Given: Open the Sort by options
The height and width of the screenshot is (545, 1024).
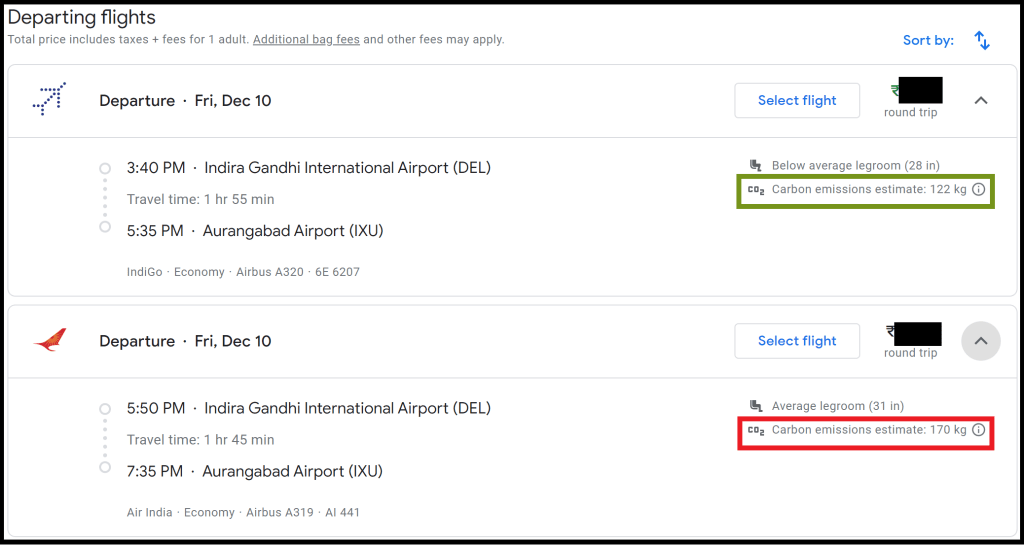Looking at the screenshot, I should 928,41.
